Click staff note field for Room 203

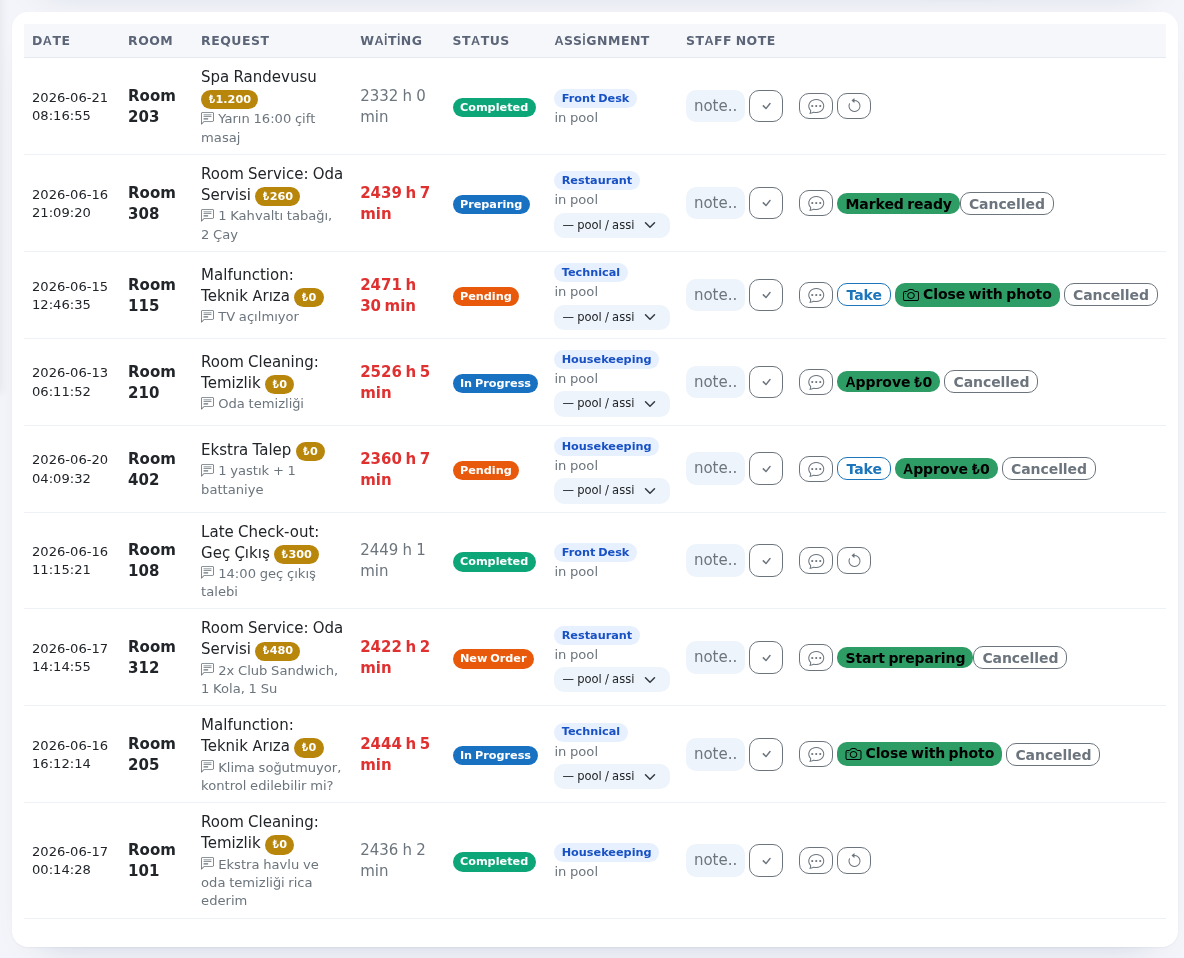point(715,106)
